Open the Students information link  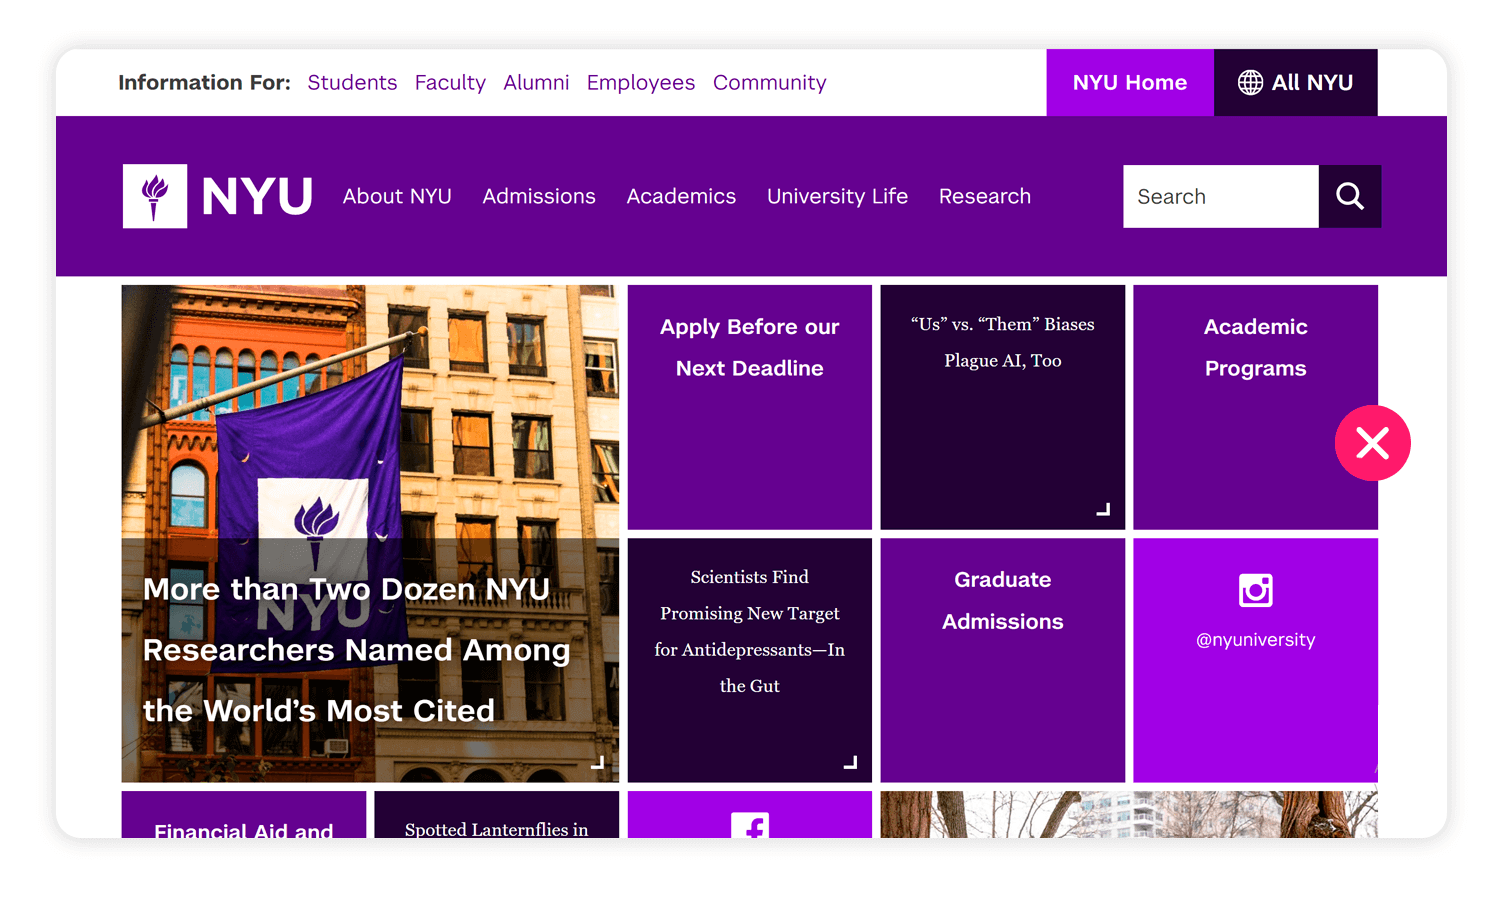(x=352, y=83)
